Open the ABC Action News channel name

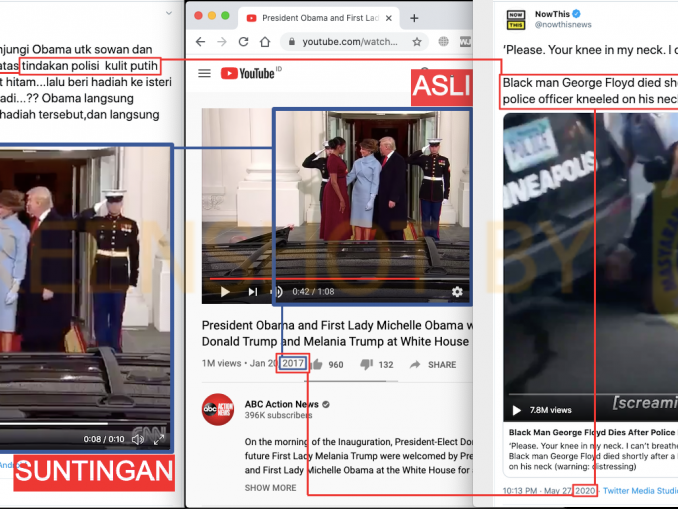click(x=281, y=404)
